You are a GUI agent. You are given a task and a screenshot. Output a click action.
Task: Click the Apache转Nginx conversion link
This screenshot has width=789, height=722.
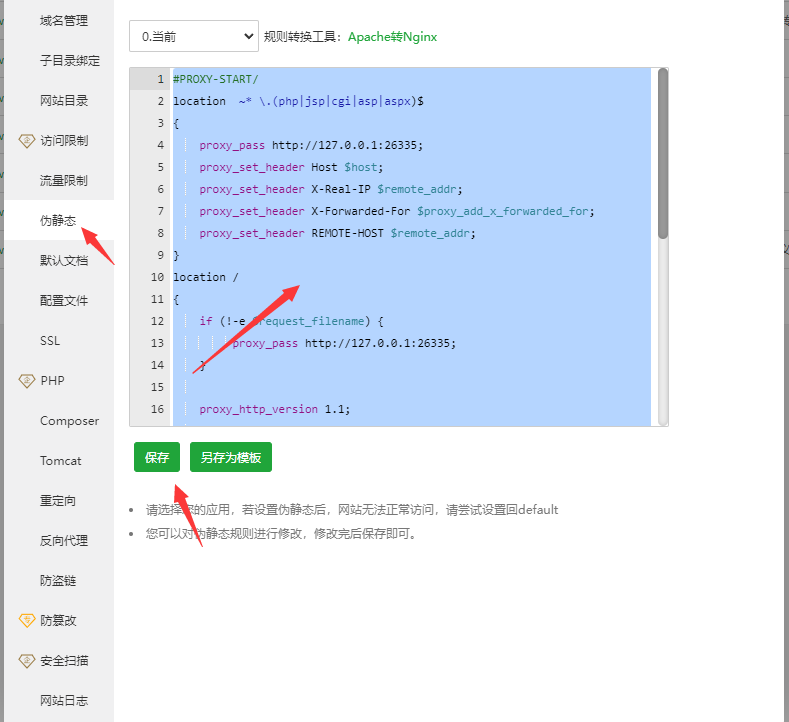pos(392,37)
